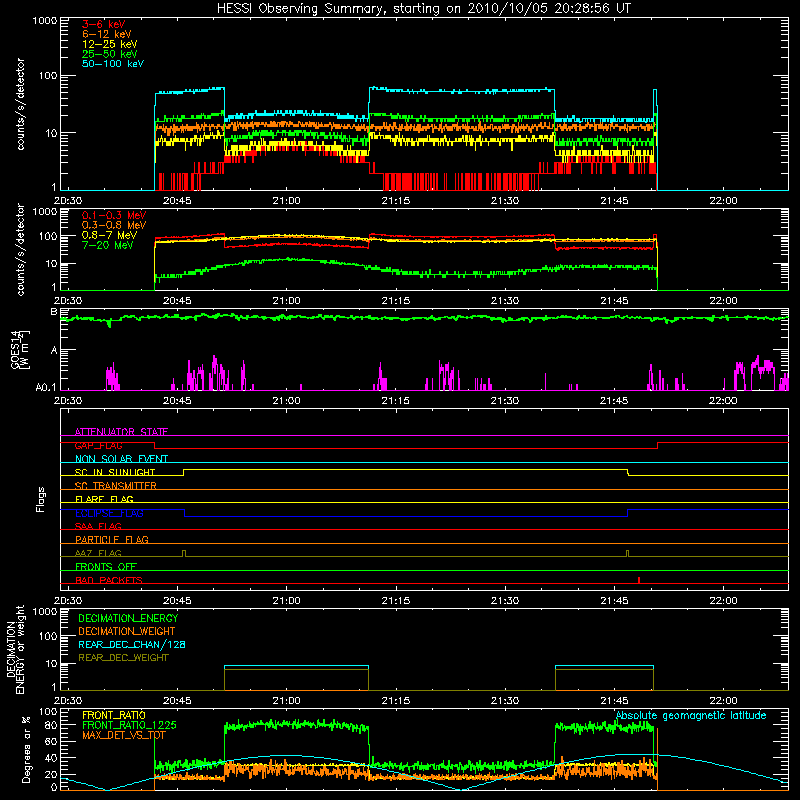Select the PARTICLE_FLAG label

[112, 539]
